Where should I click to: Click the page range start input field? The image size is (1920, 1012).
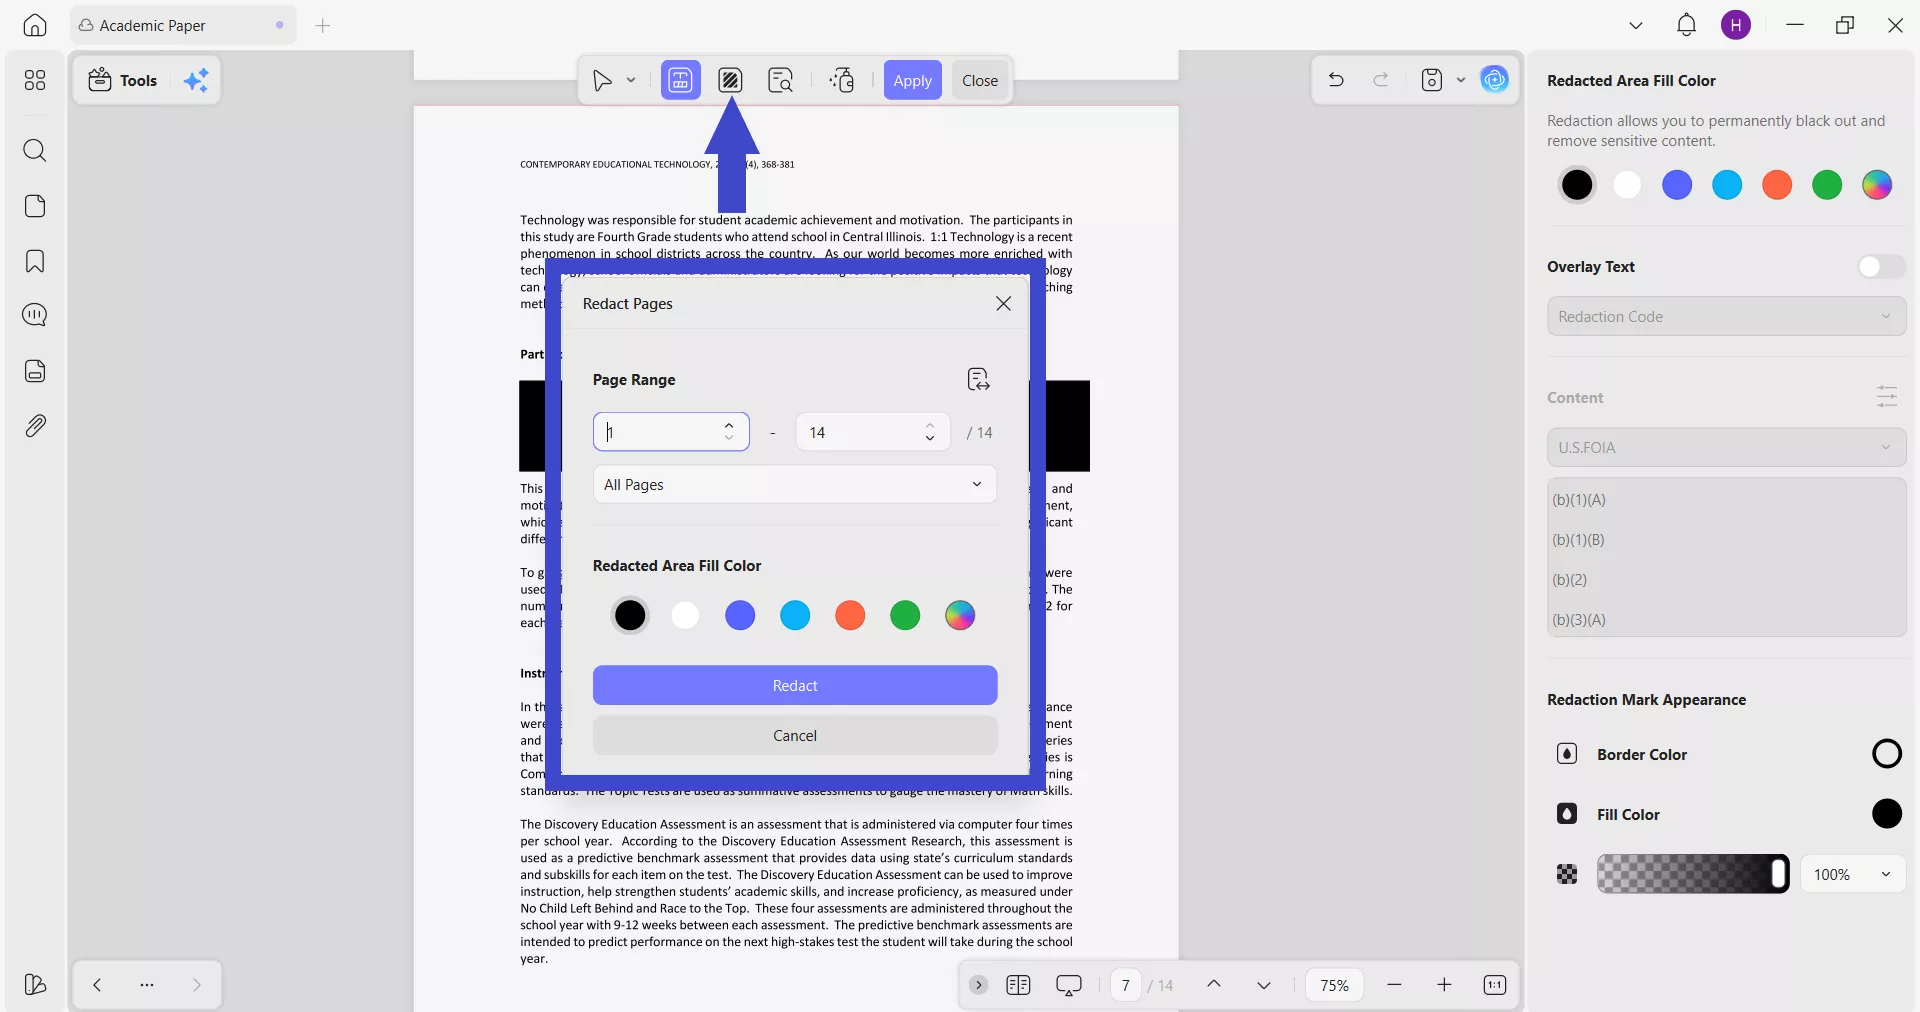(671, 432)
